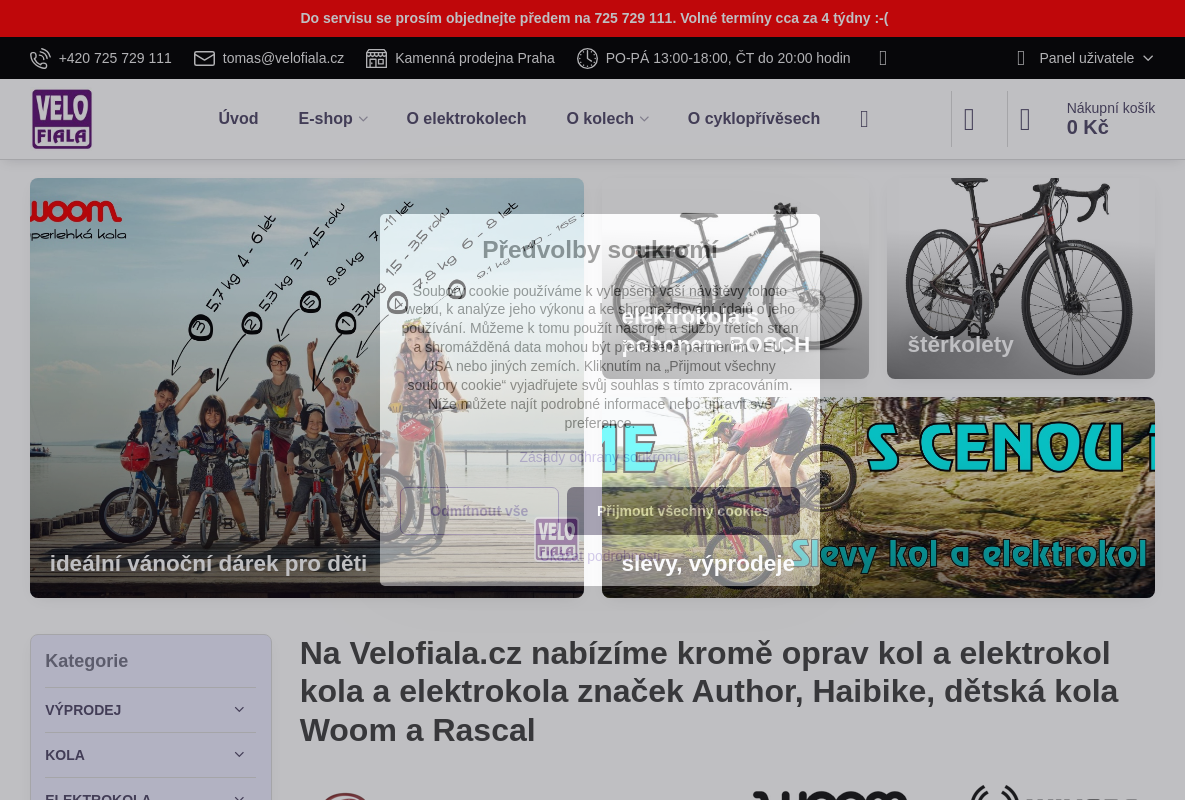Screen dimensions: 1200x800
Task: Click the wishlist icon left of the cart
Action: (968, 119)
